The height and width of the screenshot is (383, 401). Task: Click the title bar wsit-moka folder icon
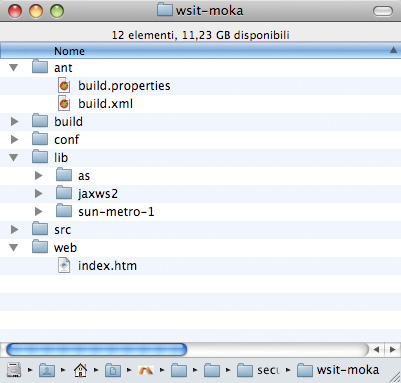click(164, 10)
